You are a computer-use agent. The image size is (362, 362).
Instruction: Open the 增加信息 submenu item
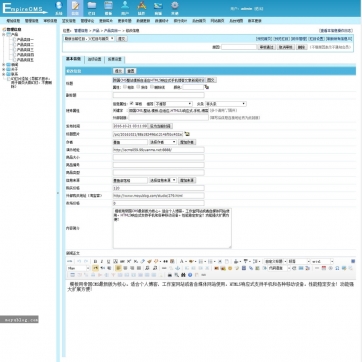point(13,21)
